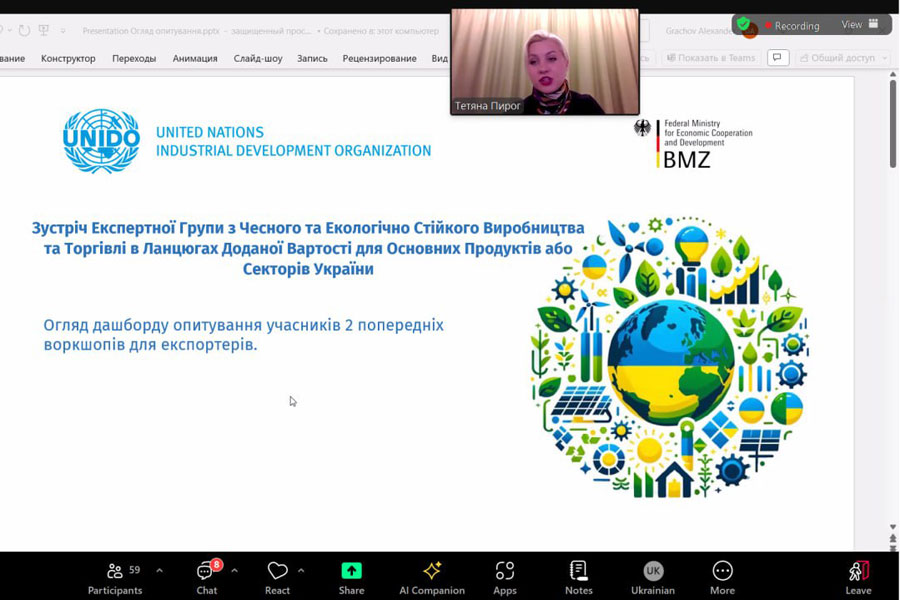Click the scrollbar down arrow

coord(893,527)
